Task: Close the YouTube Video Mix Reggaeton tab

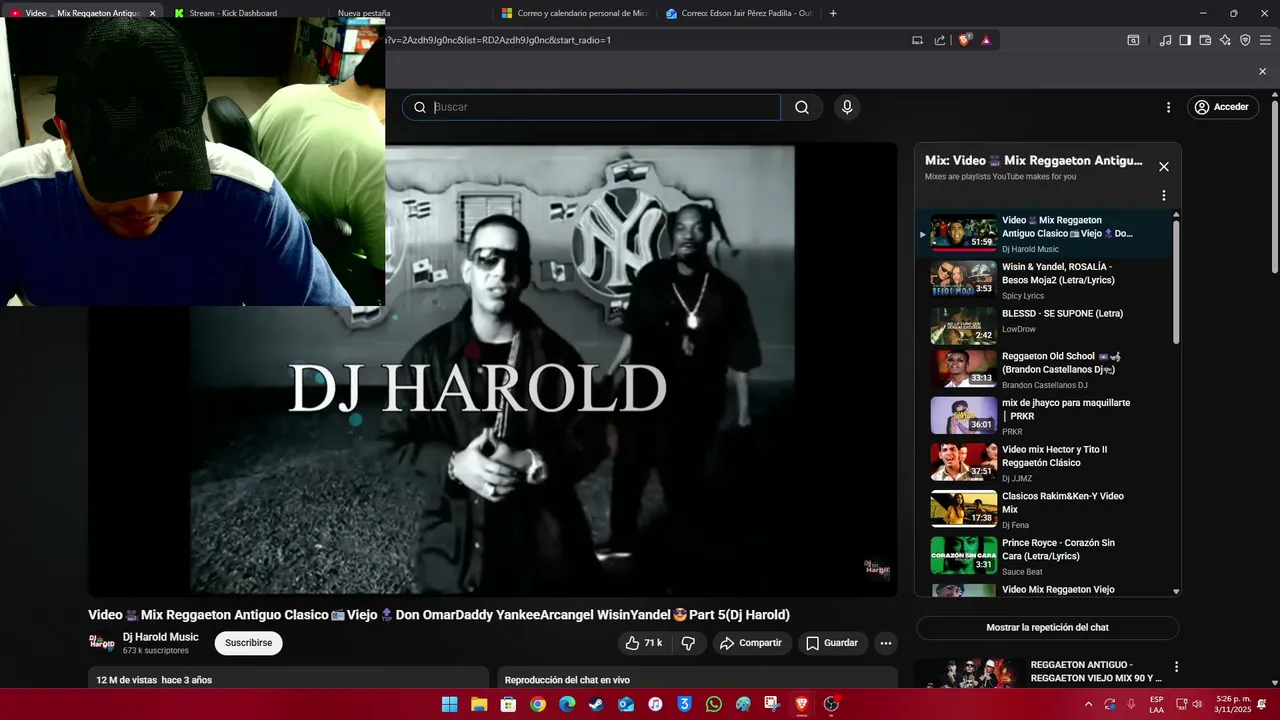Action: pyautogui.click(x=152, y=13)
